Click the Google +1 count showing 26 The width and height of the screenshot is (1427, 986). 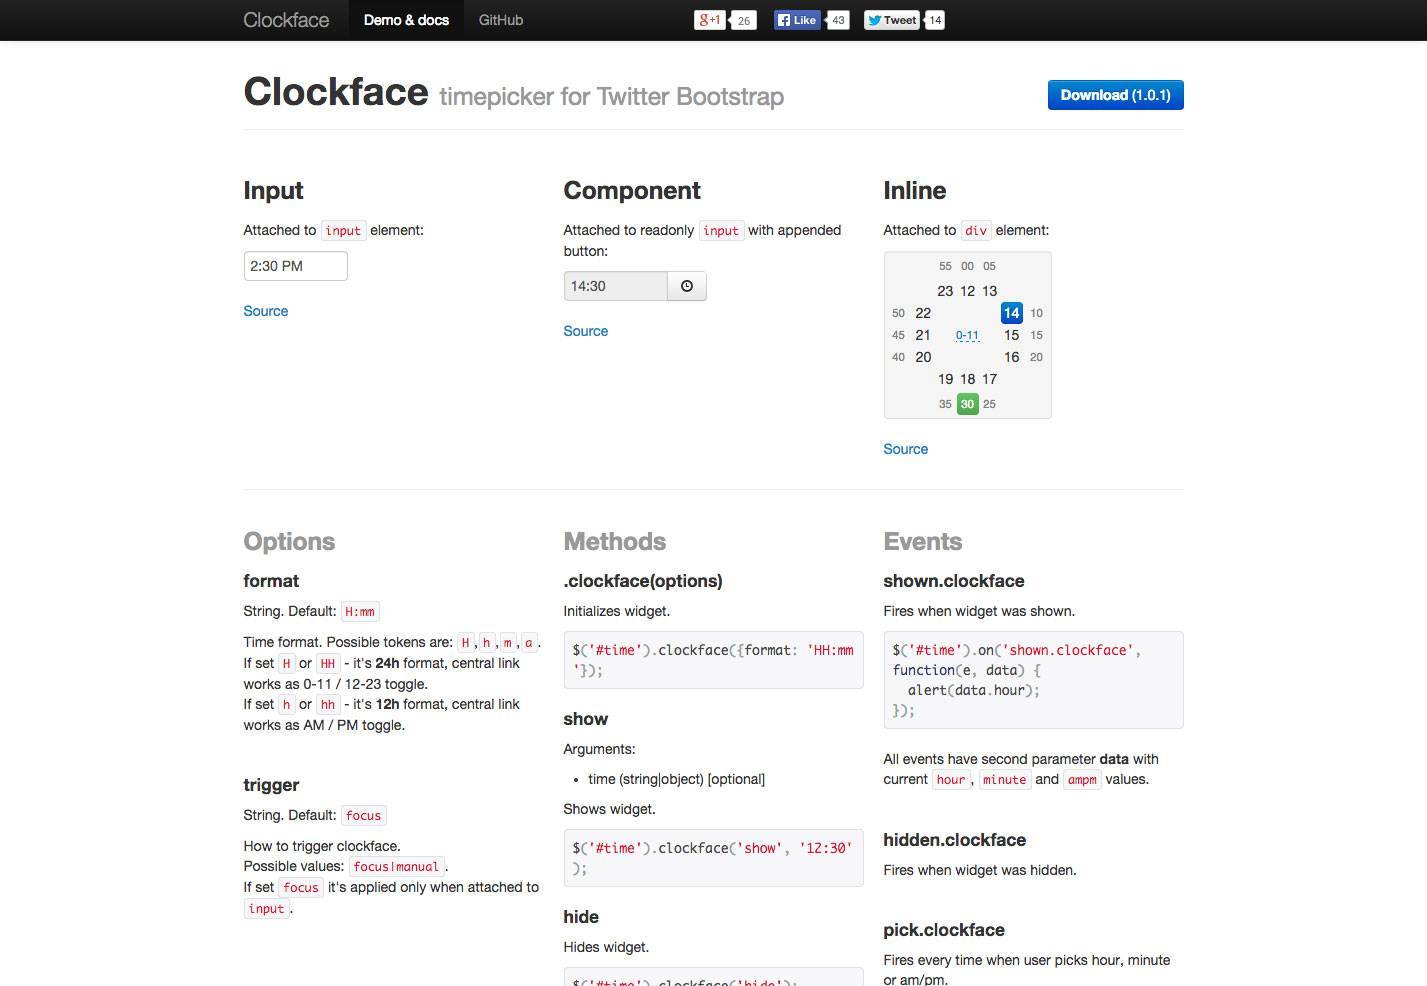(x=743, y=20)
